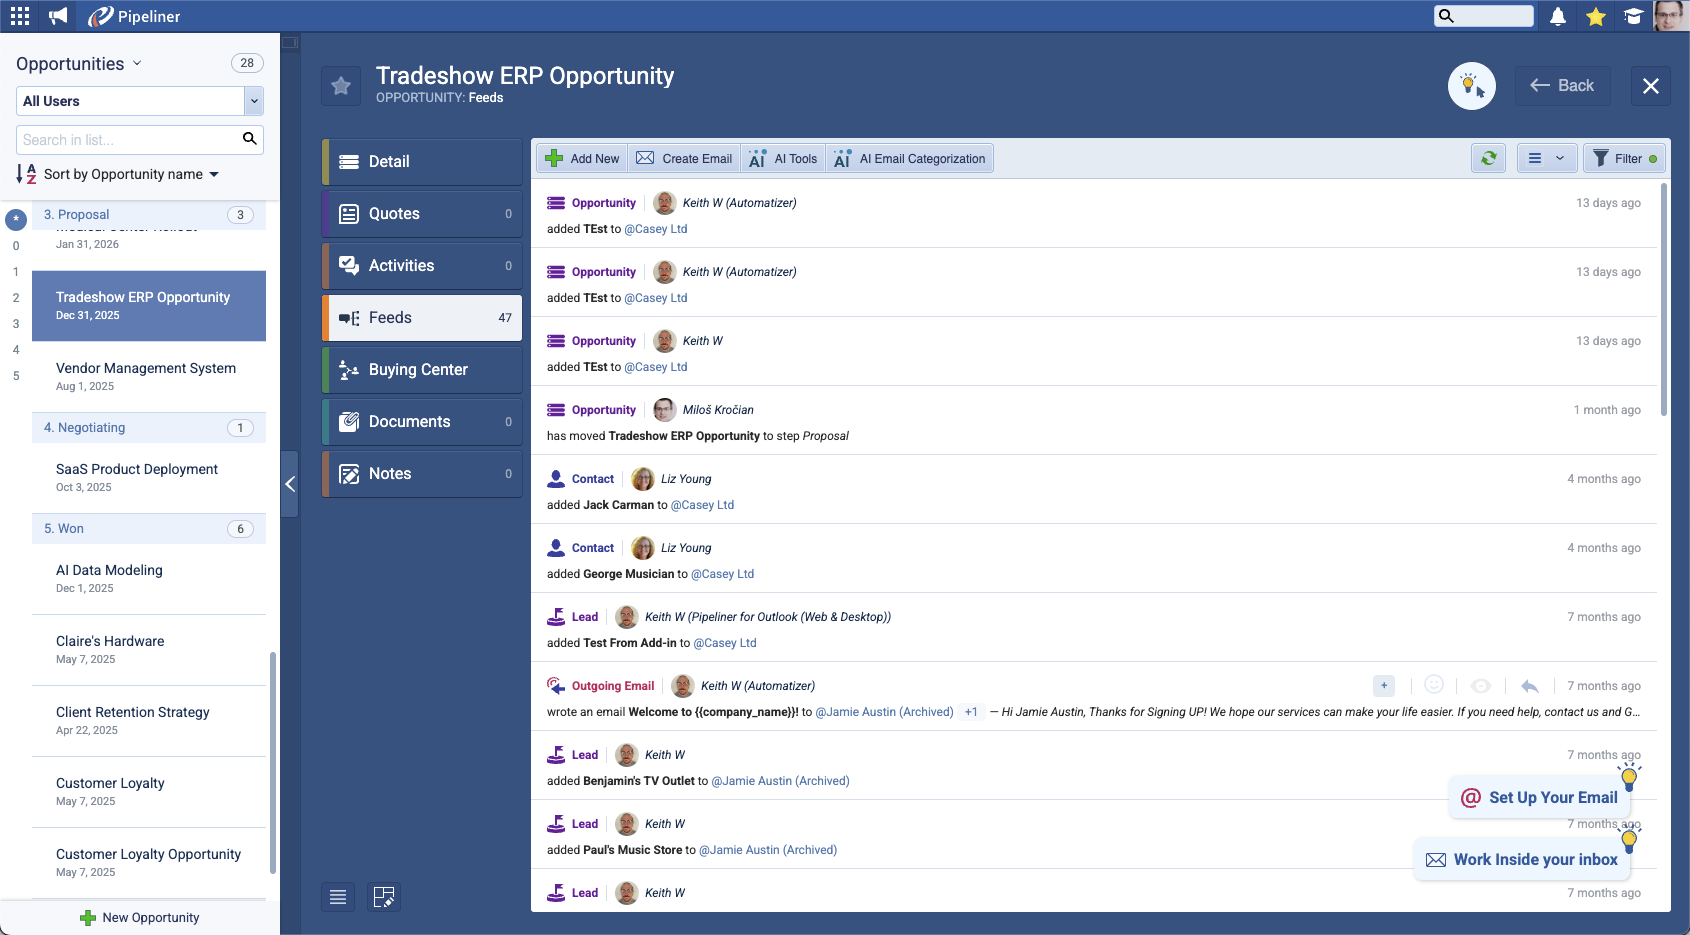
Task: Open the @Casey Ltd link in first feed
Action: coord(656,229)
